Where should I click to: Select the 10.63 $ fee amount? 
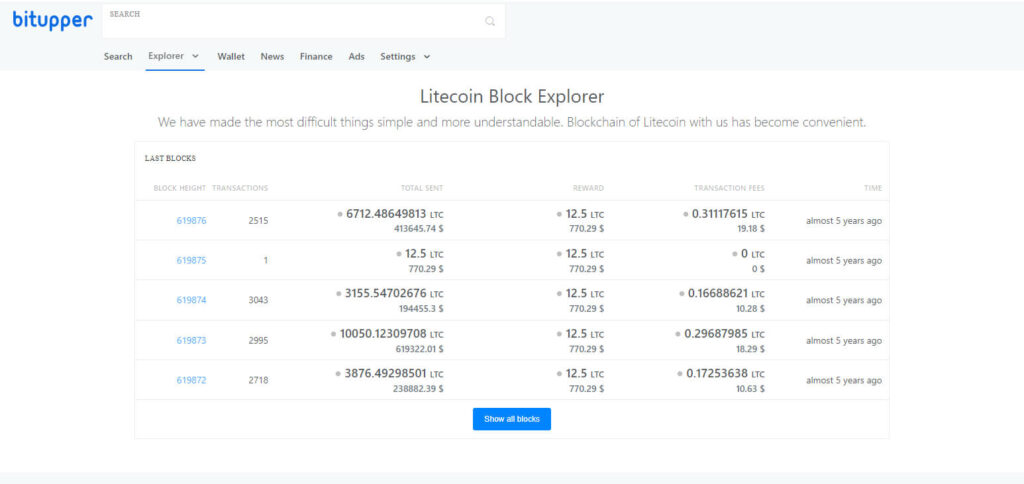click(x=750, y=389)
